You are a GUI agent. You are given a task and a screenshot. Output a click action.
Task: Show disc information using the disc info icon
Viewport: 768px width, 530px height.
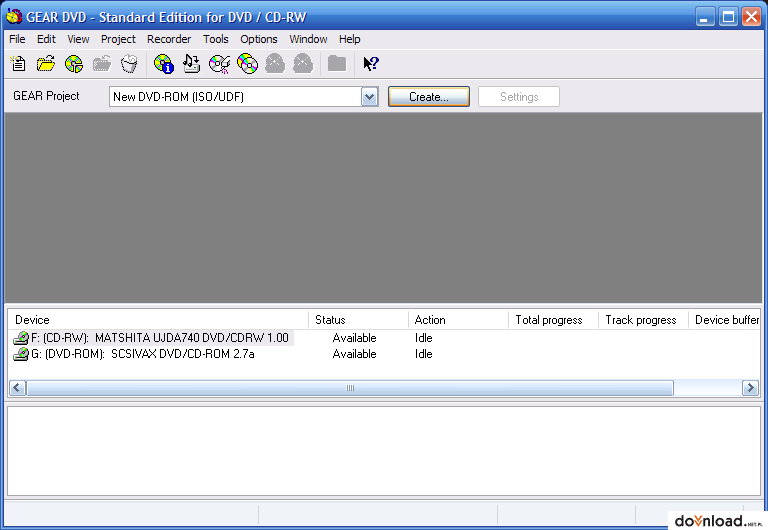point(164,64)
